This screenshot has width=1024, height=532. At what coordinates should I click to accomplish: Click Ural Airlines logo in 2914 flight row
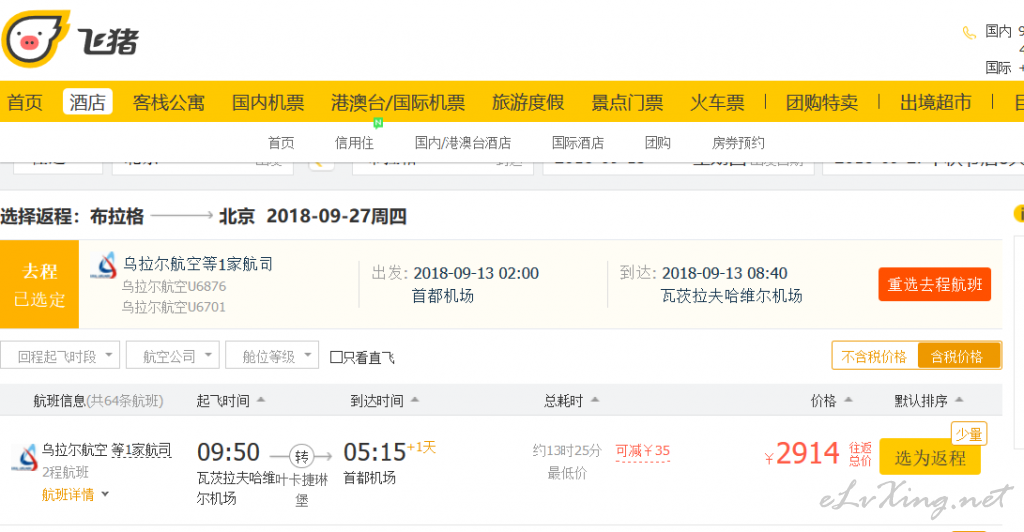coord(25,458)
